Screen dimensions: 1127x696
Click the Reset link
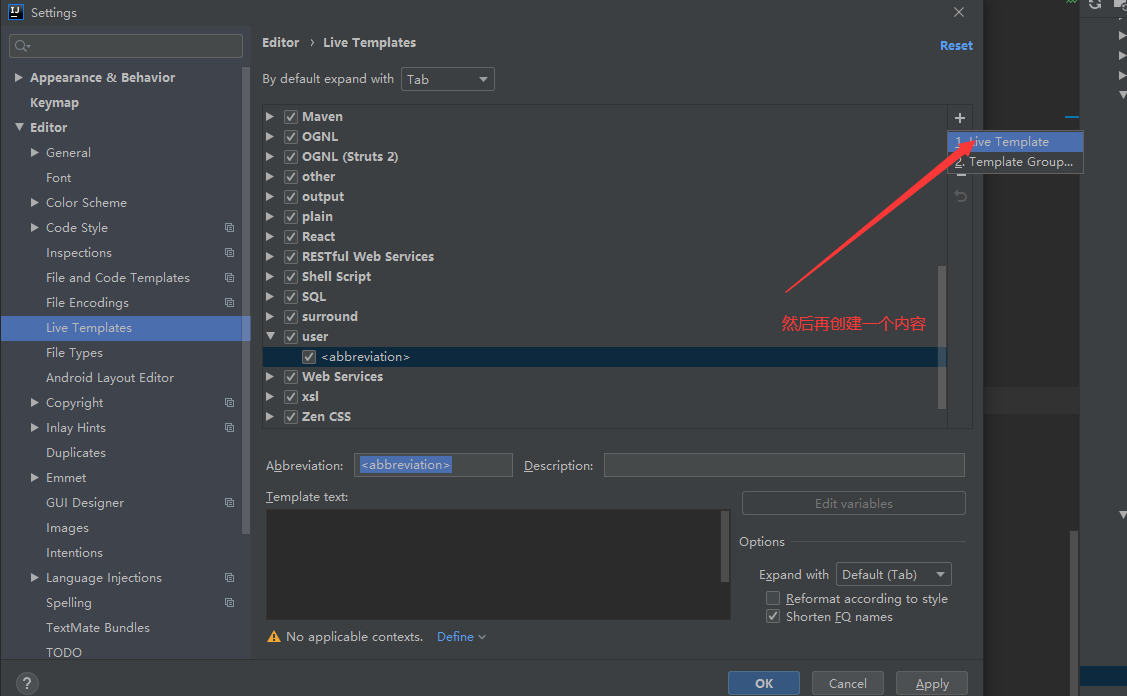(x=956, y=45)
